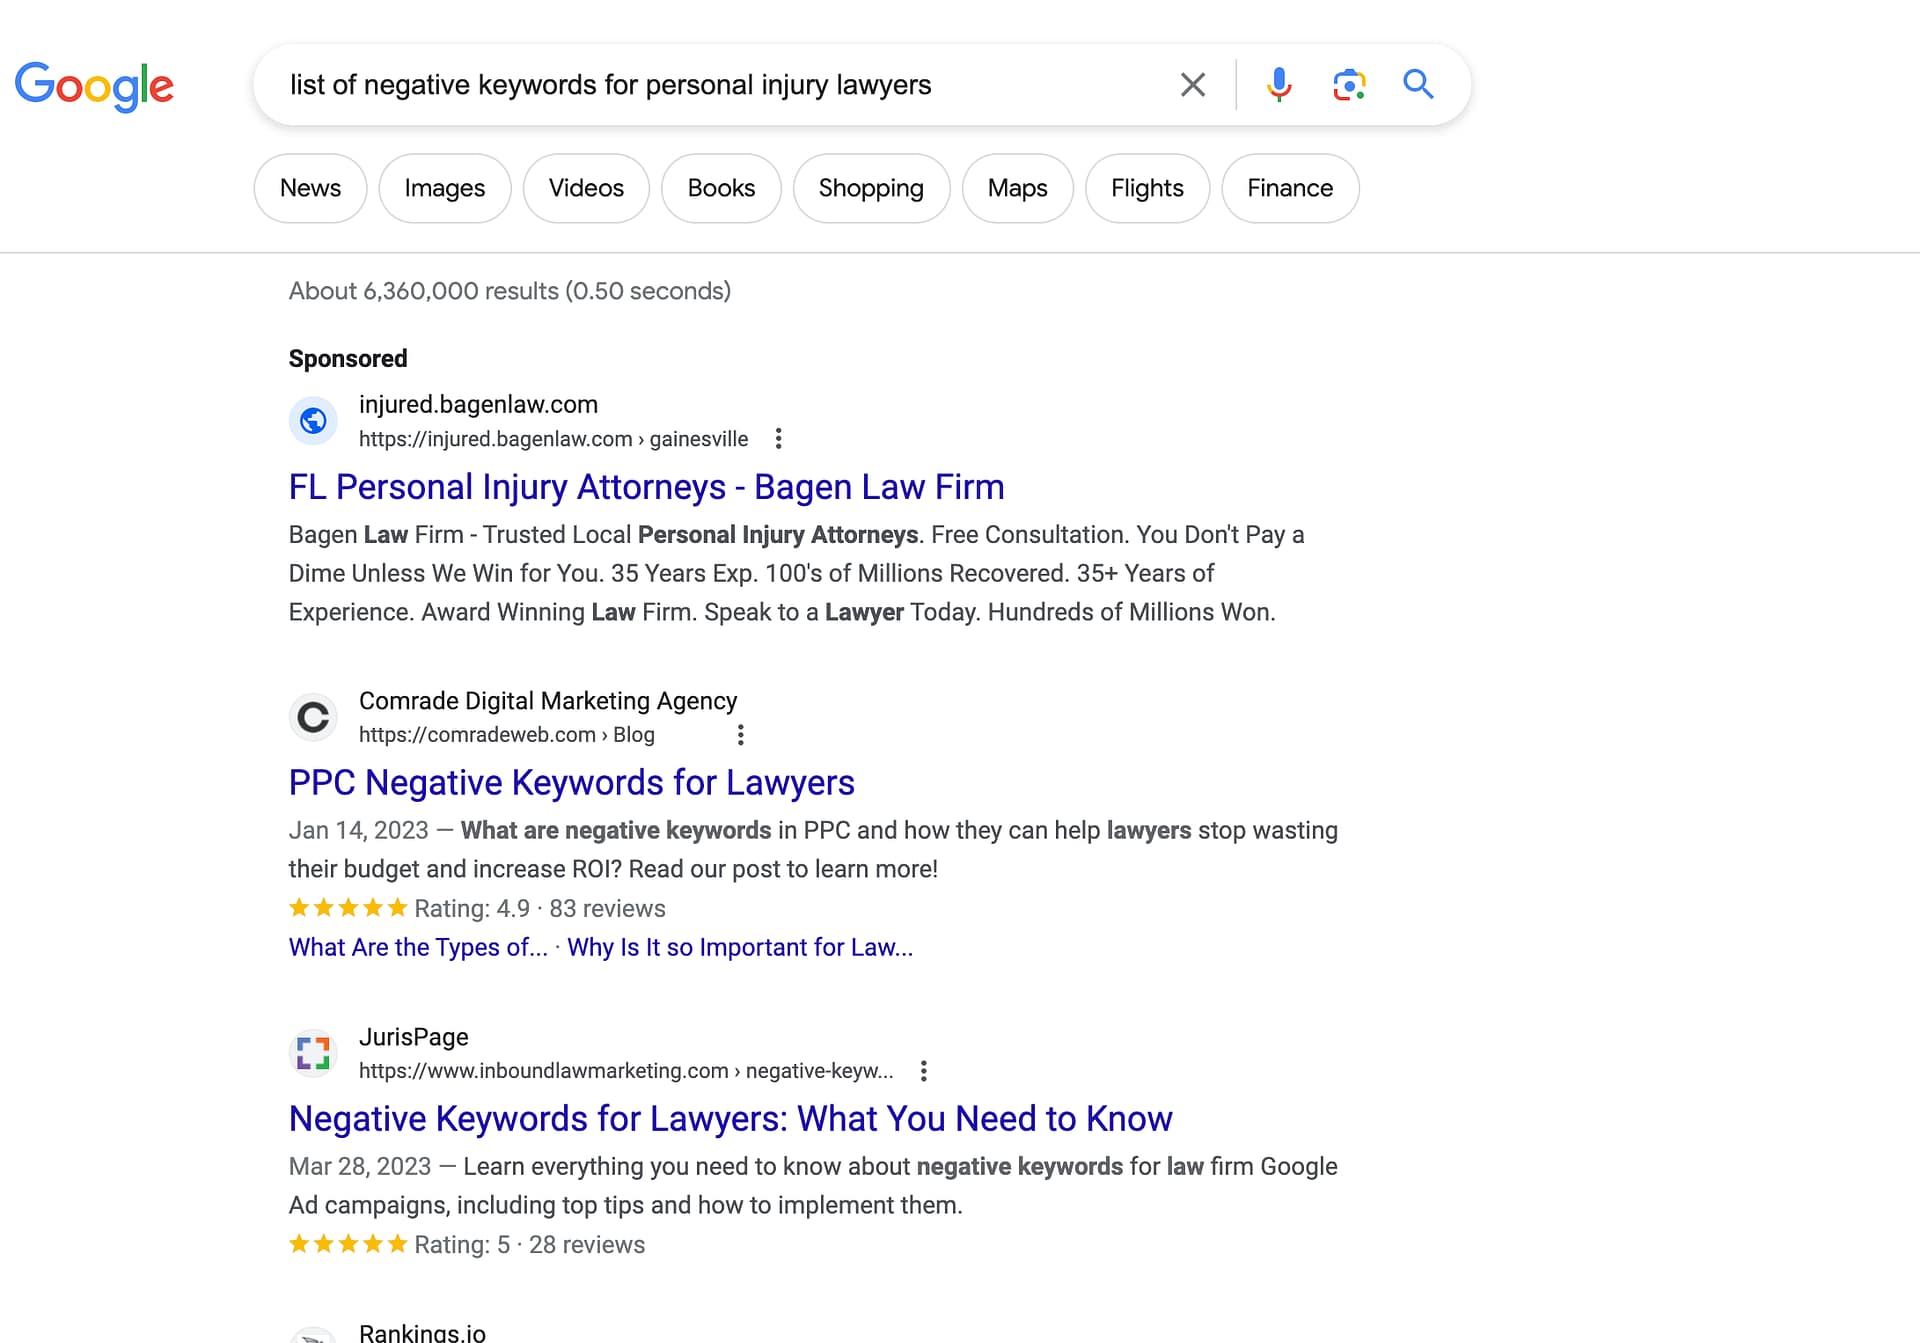Click inside the search query field

pyautogui.click(x=700, y=84)
